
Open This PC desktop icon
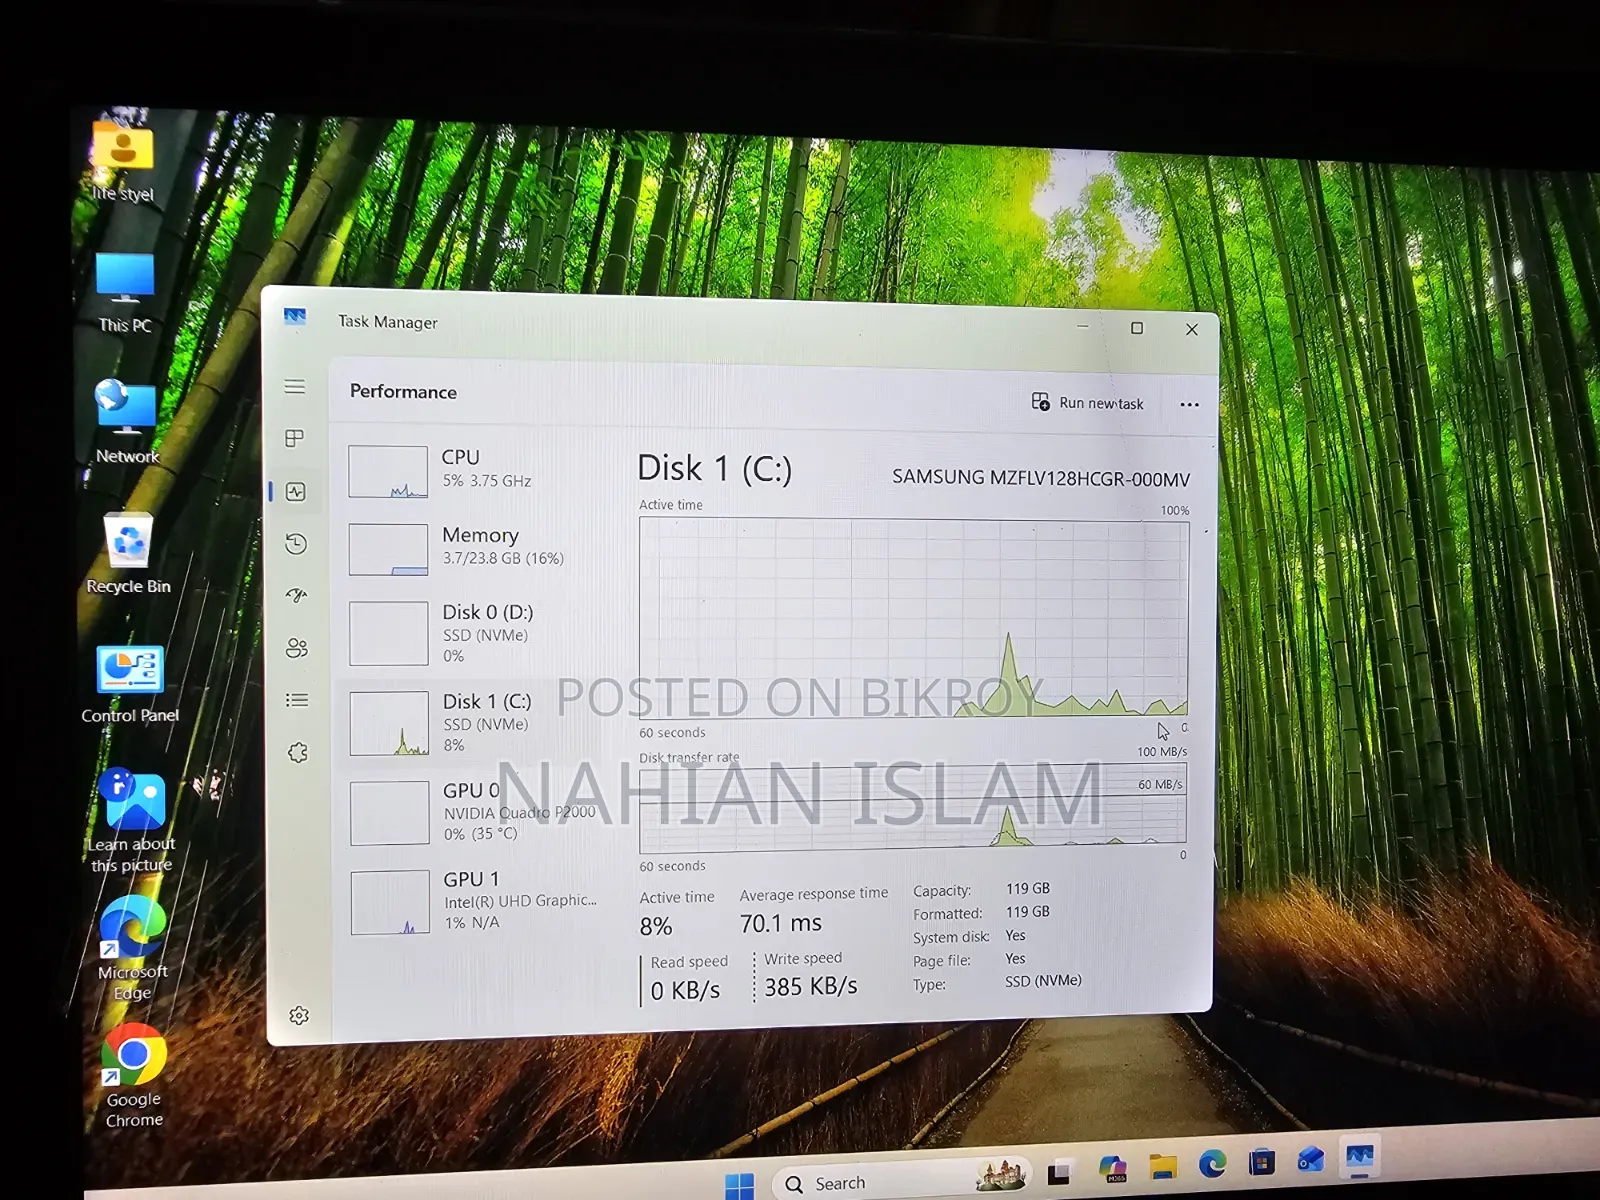[x=125, y=291]
